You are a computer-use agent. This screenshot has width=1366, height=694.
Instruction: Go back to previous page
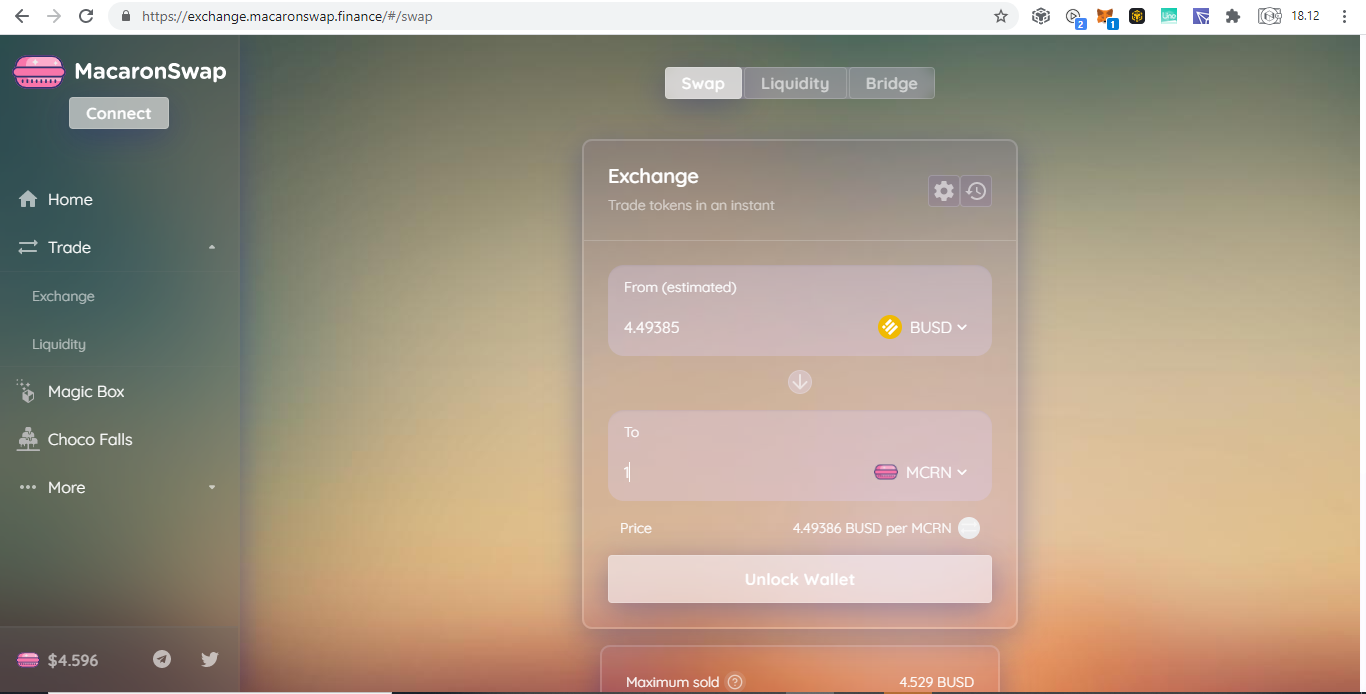point(22,16)
